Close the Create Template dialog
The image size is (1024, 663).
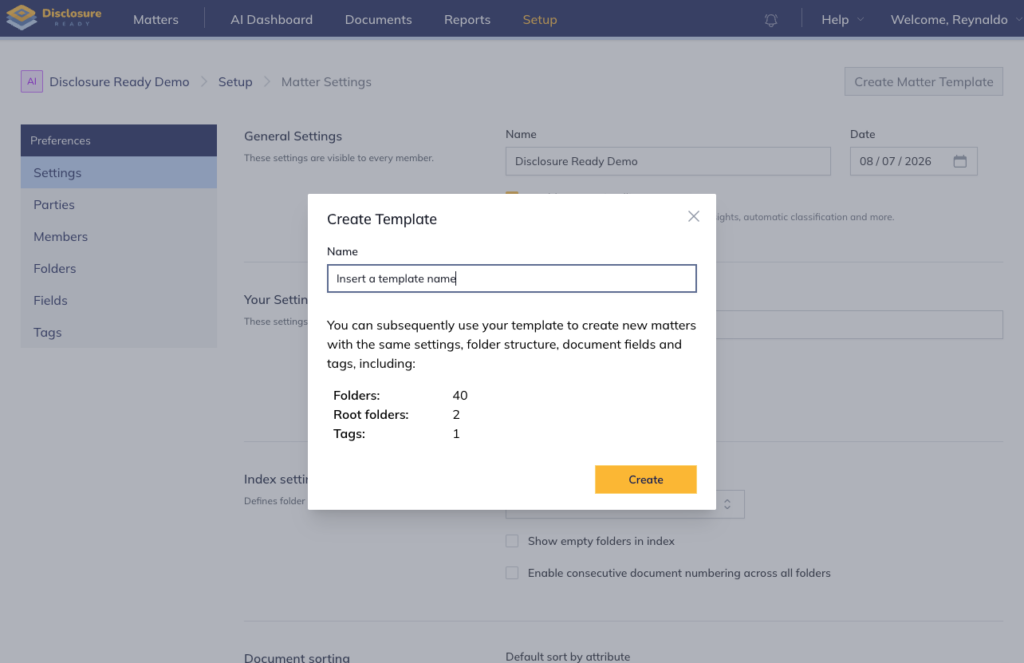point(693,216)
